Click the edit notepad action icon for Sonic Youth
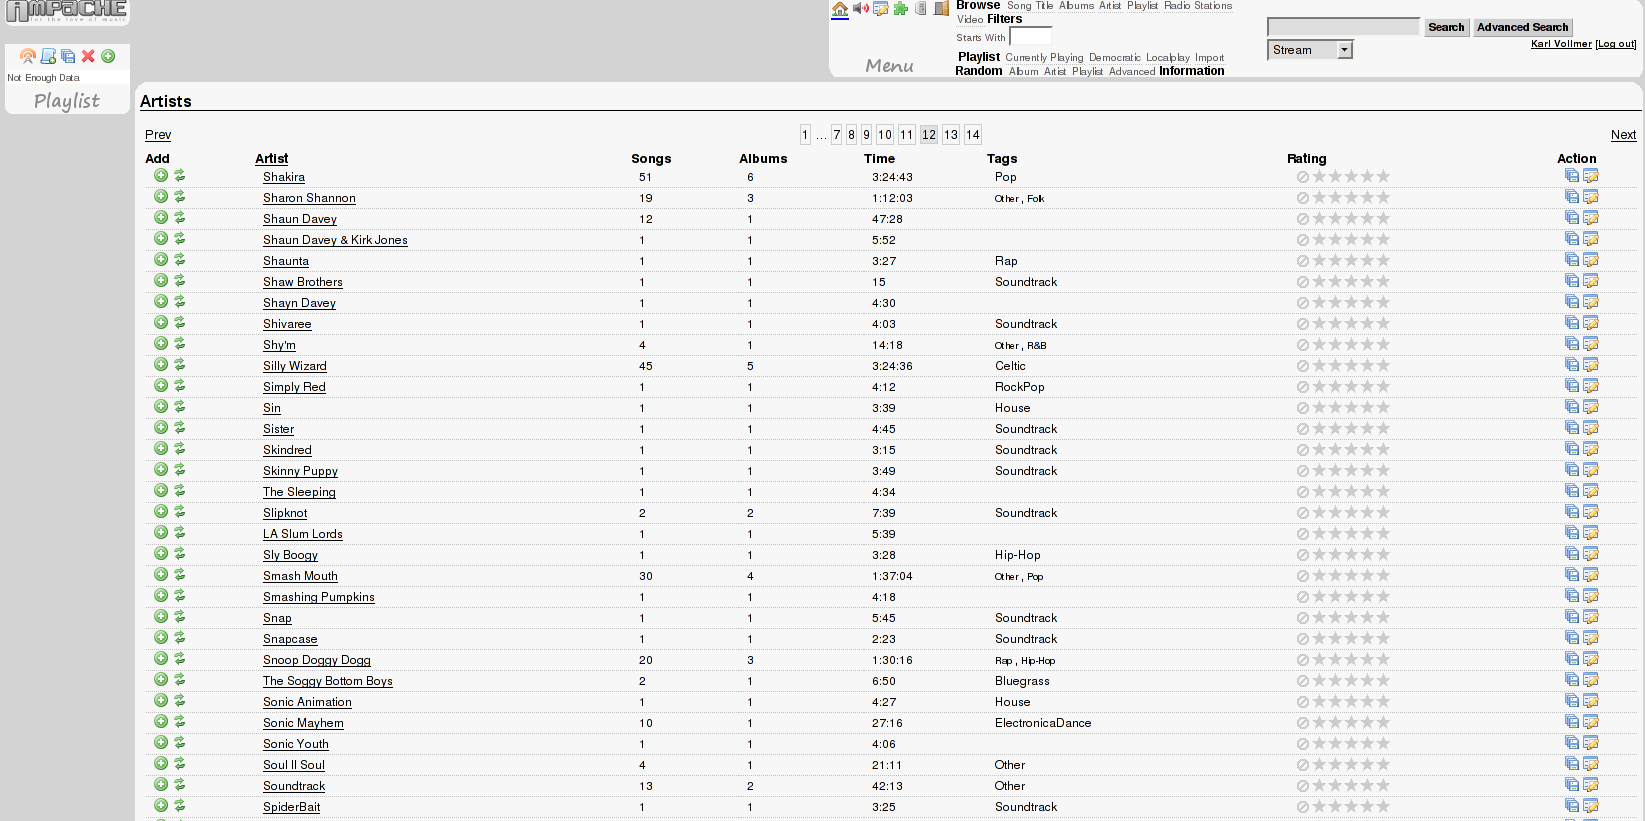This screenshot has height=821, width=1645. (x=1591, y=743)
